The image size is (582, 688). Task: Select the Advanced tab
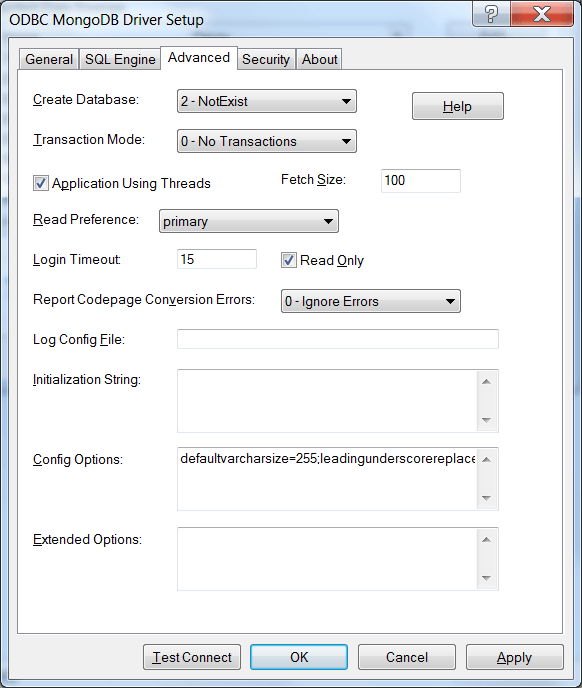[x=199, y=57]
